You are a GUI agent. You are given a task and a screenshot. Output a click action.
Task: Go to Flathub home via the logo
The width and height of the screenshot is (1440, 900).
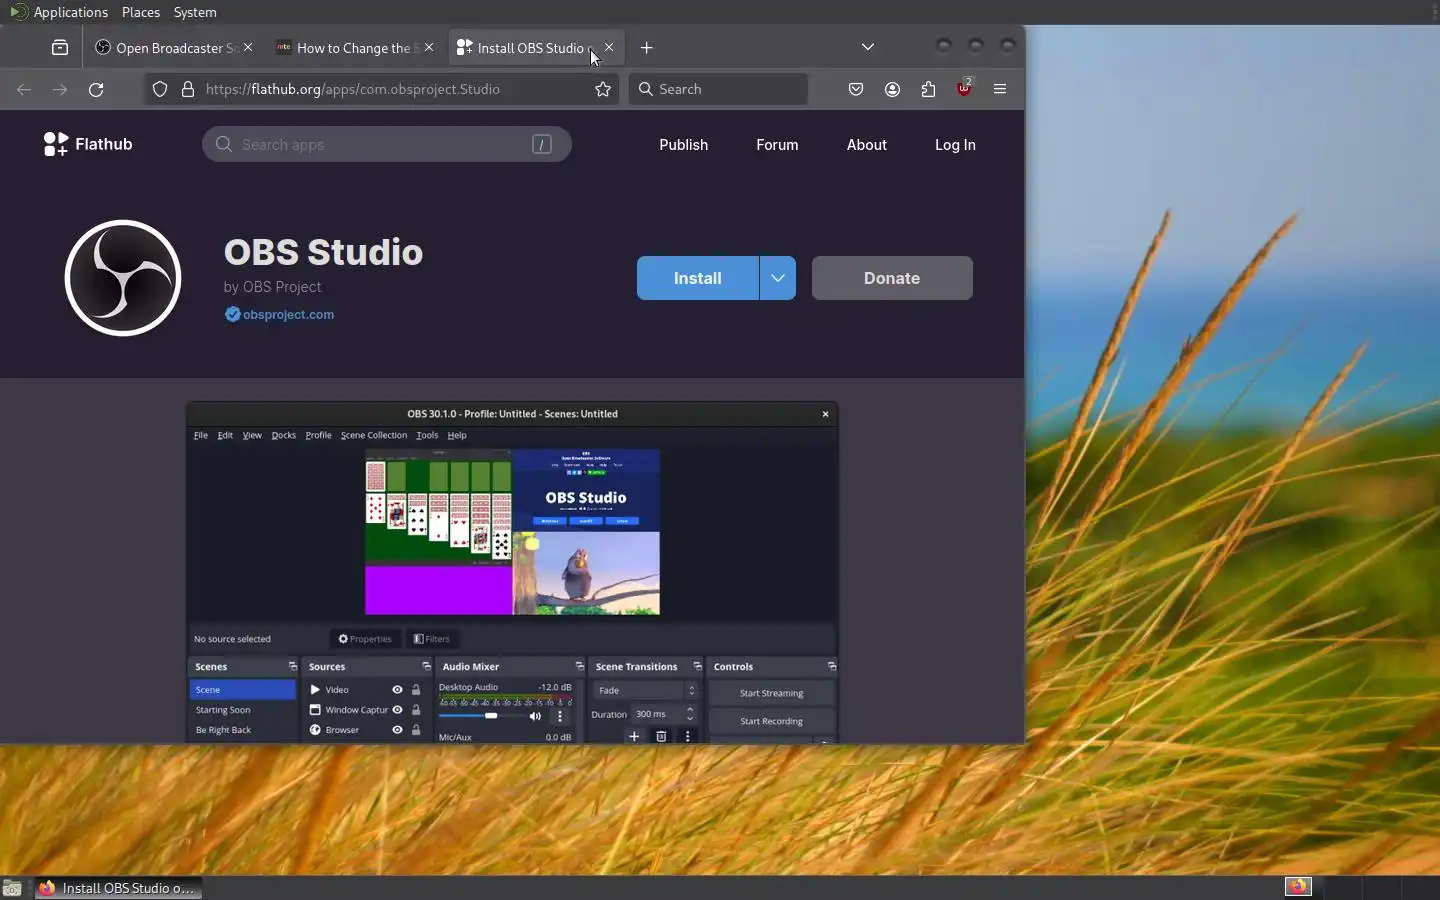pos(88,144)
